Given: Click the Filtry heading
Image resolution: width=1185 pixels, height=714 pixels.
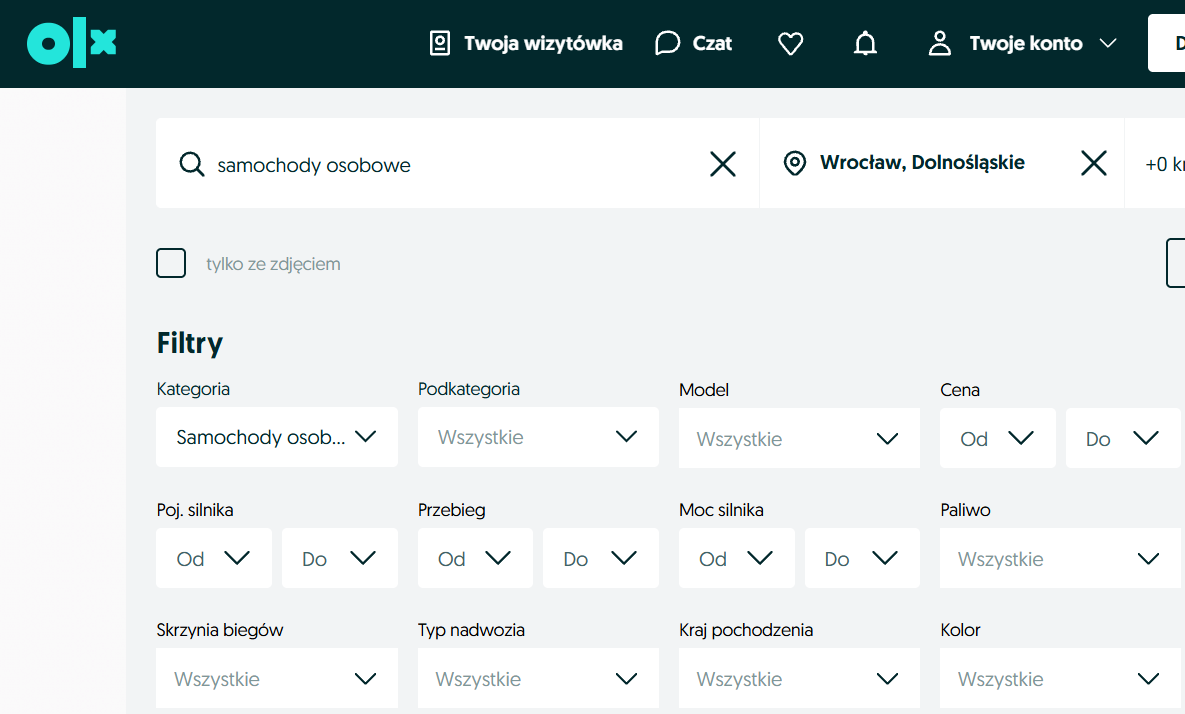Looking at the screenshot, I should pyautogui.click(x=190, y=343).
